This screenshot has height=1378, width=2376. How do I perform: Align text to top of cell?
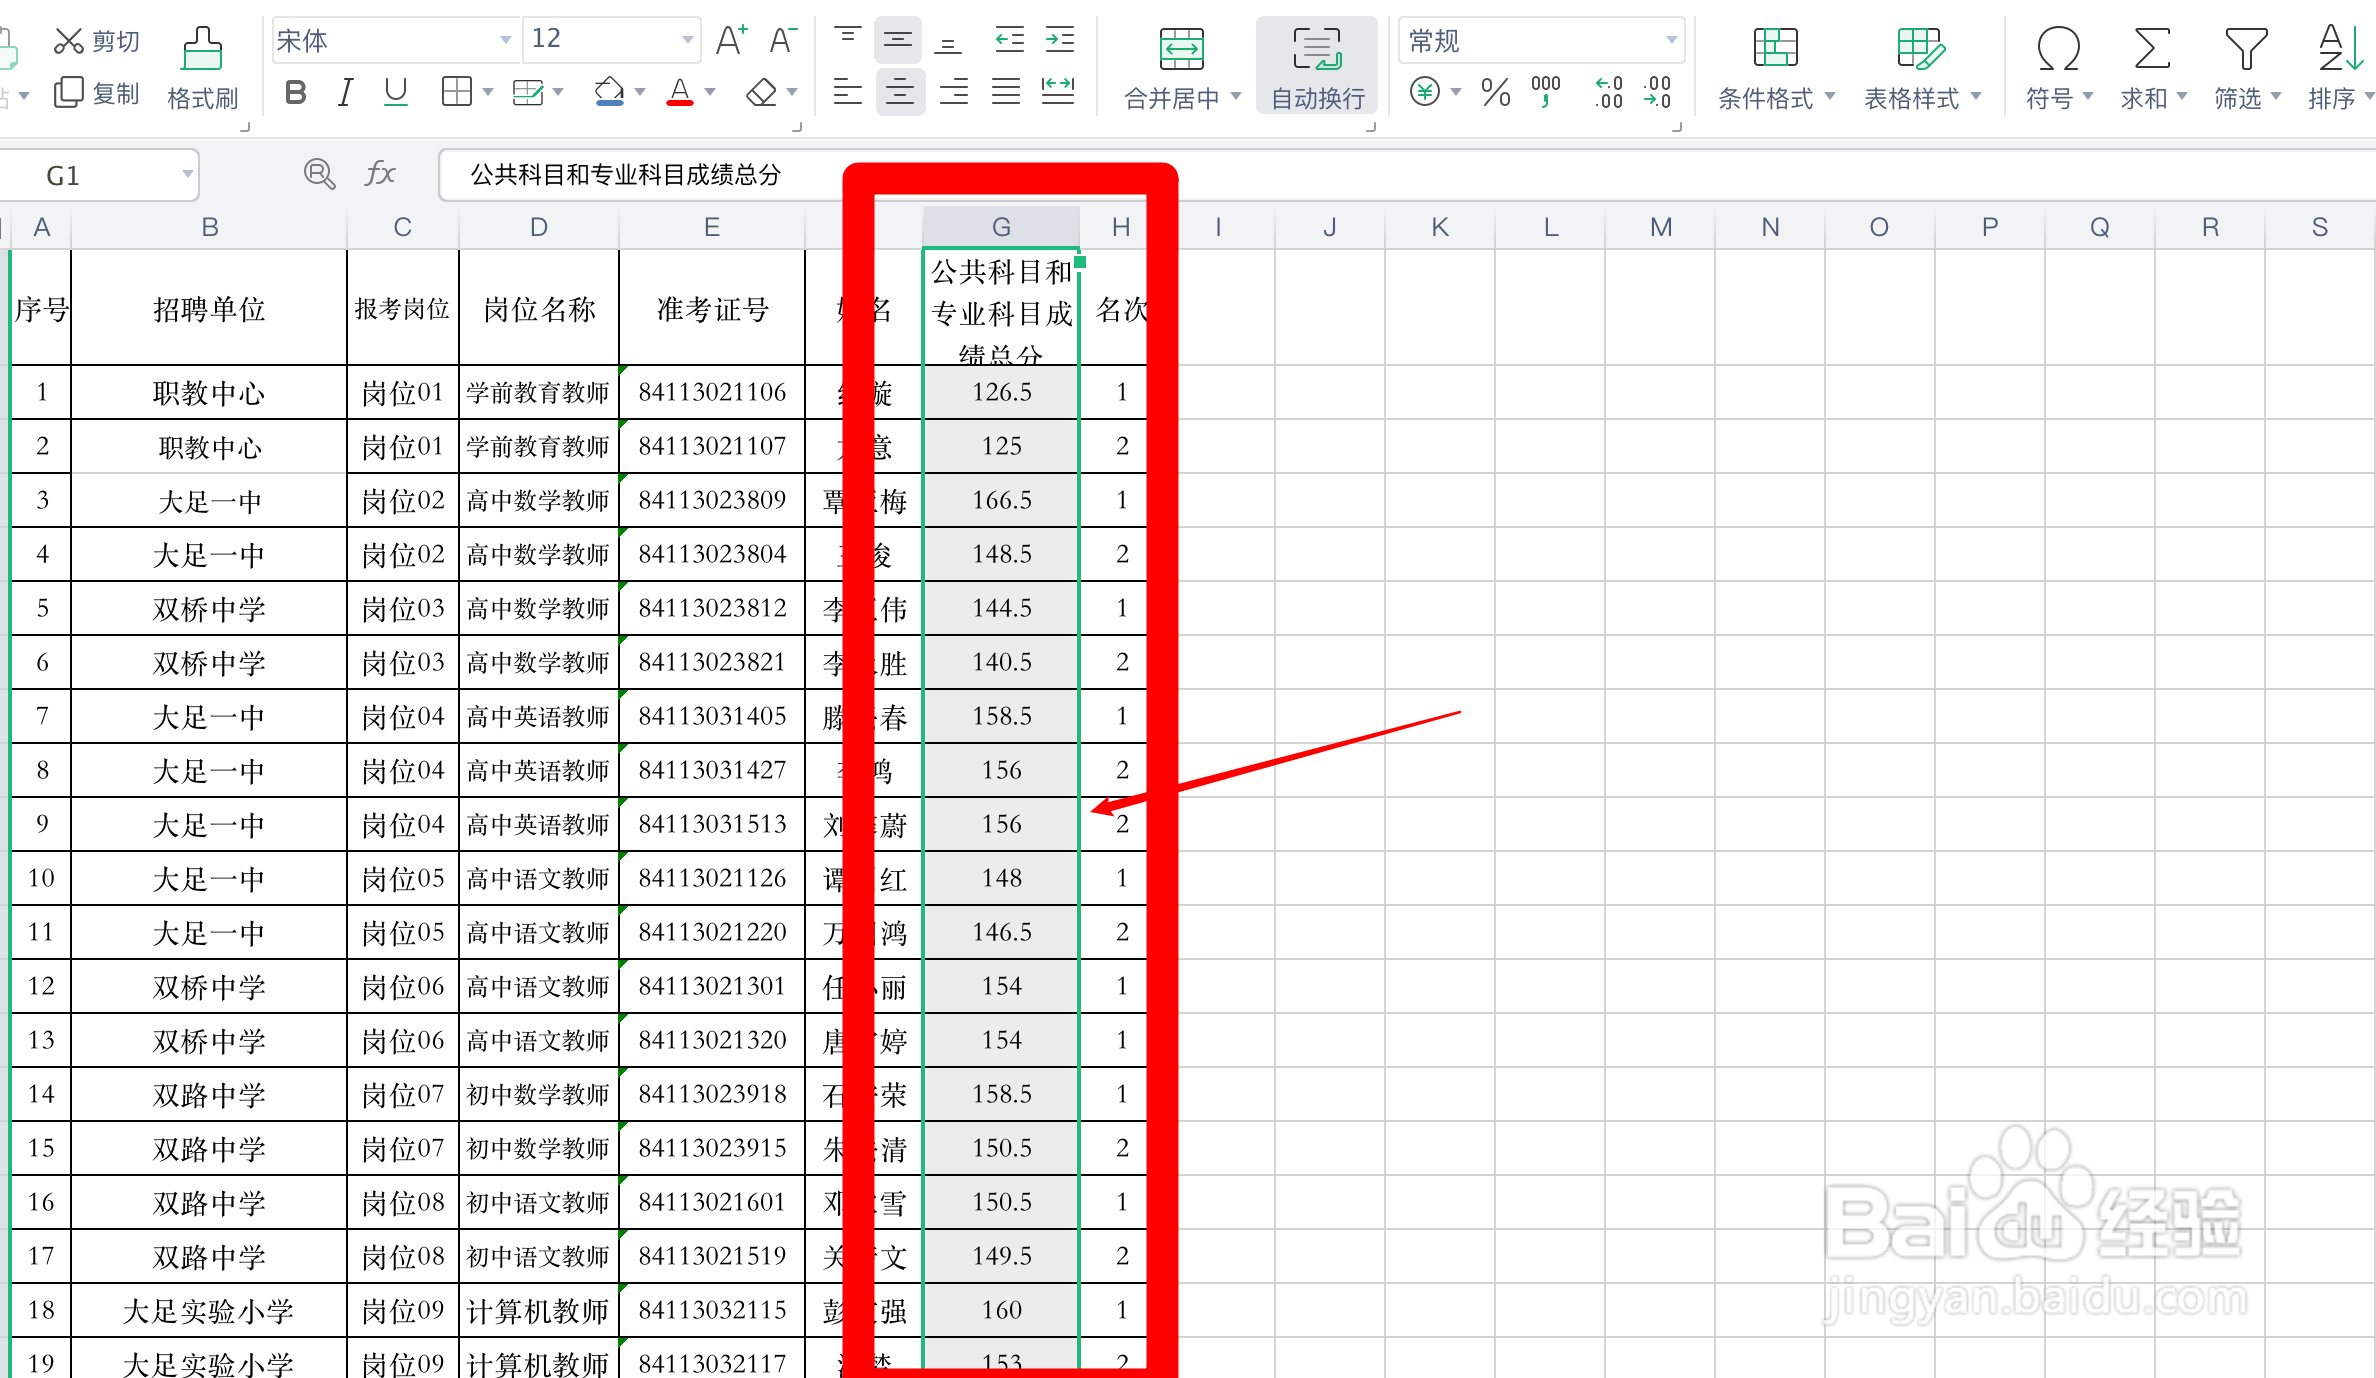(x=847, y=40)
